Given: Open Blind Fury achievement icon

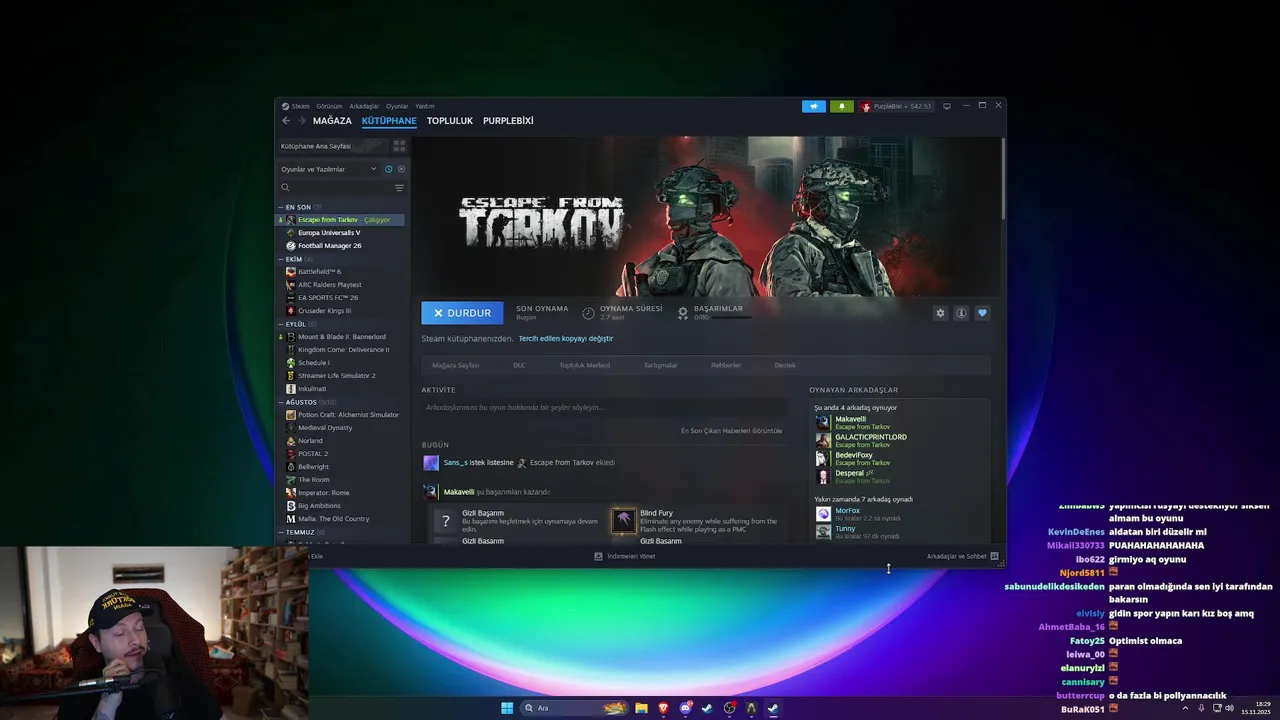Looking at the screenshot, I should coord(624,521).
